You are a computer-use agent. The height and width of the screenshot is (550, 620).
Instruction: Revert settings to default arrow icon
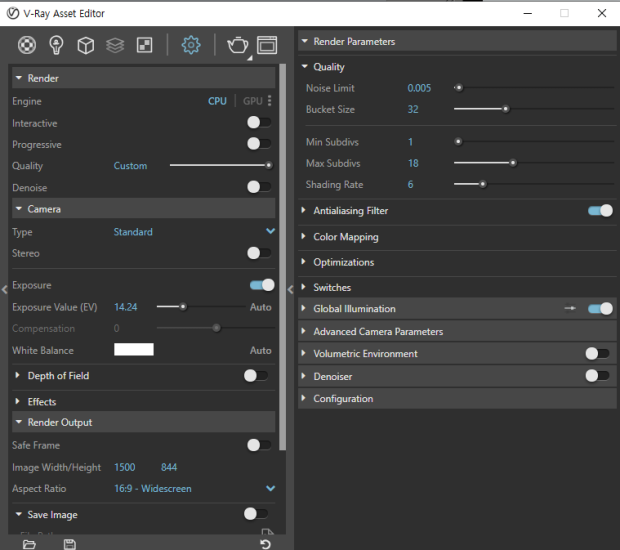266,544
